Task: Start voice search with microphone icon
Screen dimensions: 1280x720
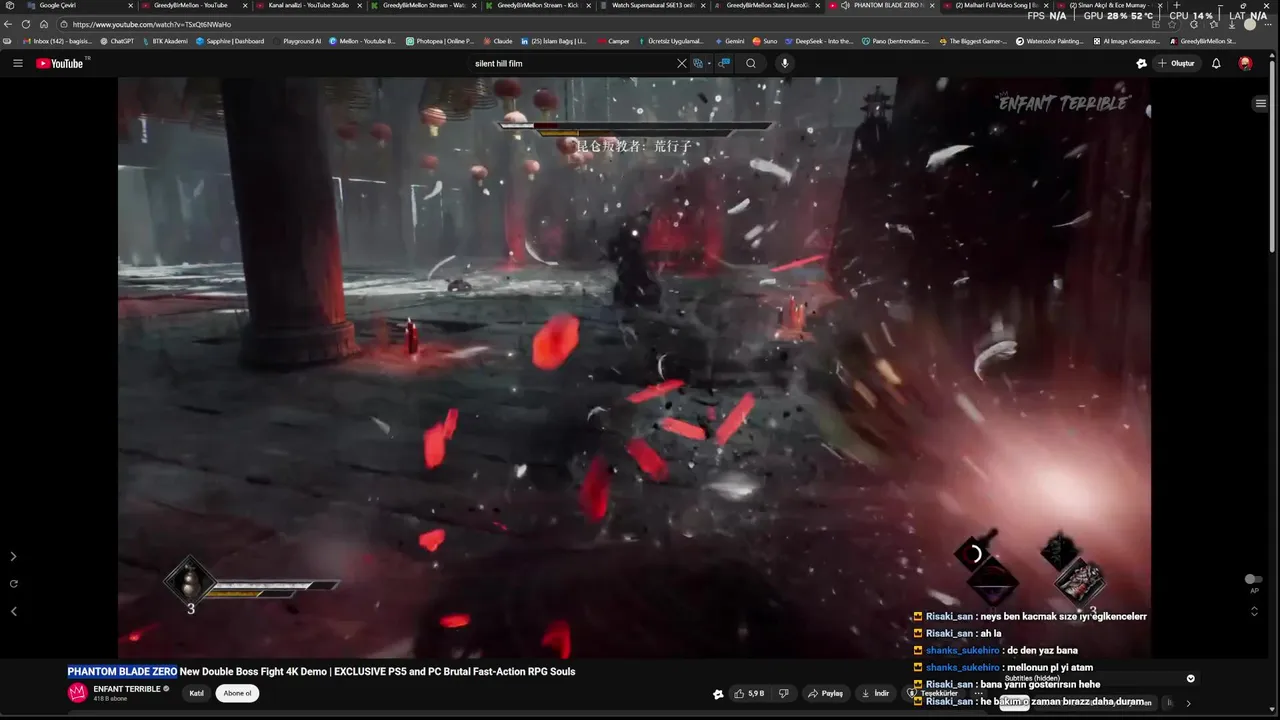Action: pos(785,63)
